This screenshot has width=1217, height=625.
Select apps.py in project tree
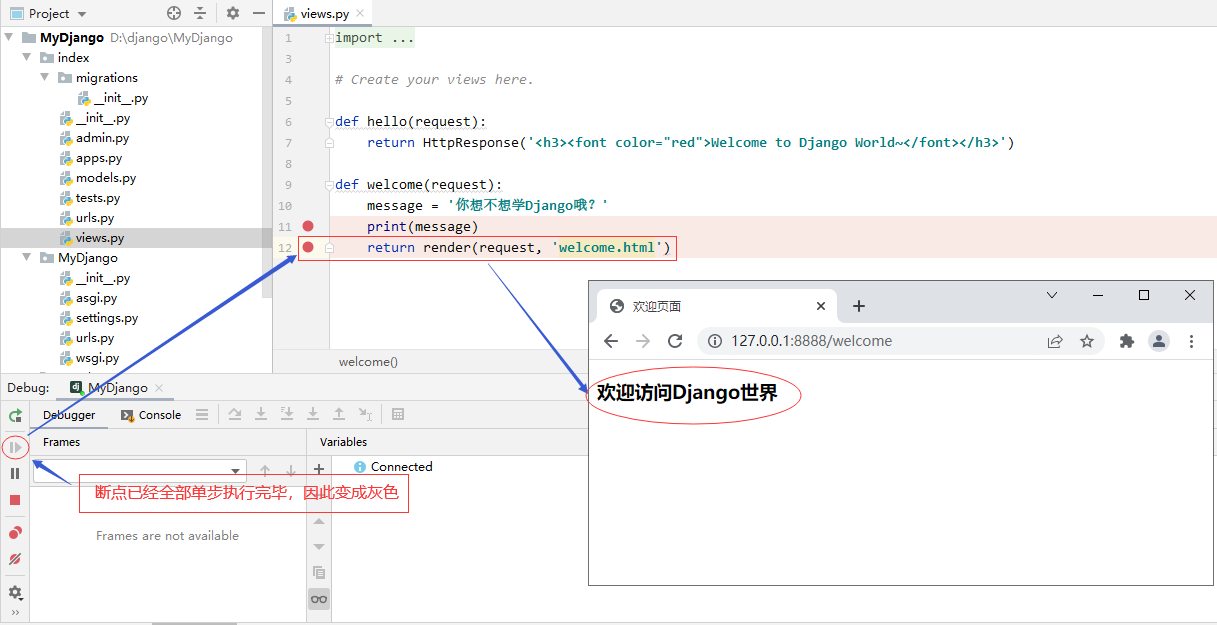point(91,158)
